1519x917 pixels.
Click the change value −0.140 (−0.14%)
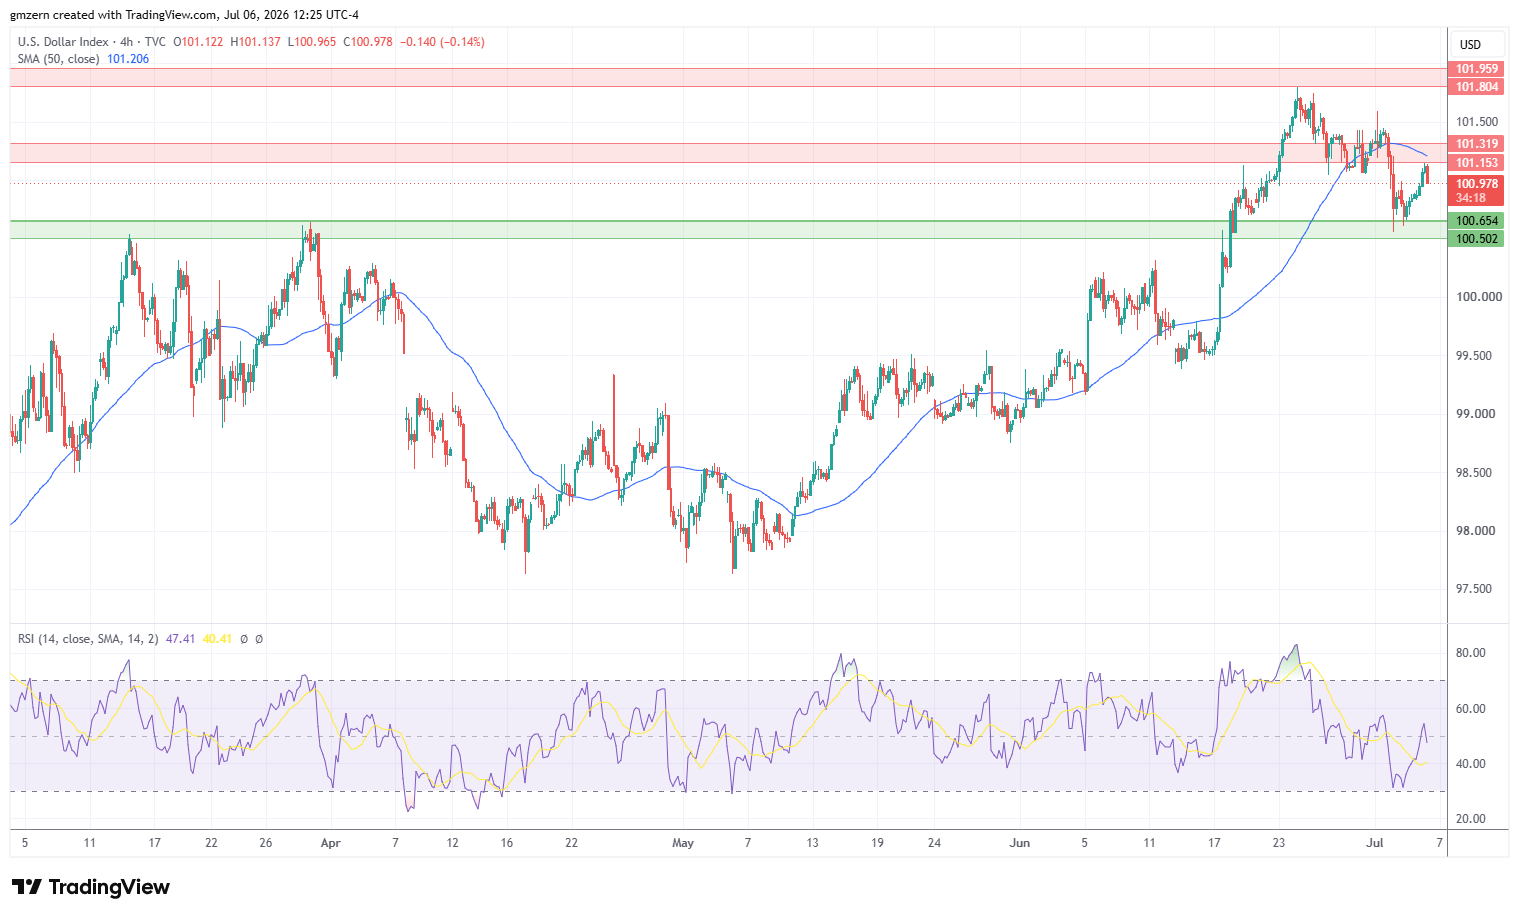click(x=442, y=42)
